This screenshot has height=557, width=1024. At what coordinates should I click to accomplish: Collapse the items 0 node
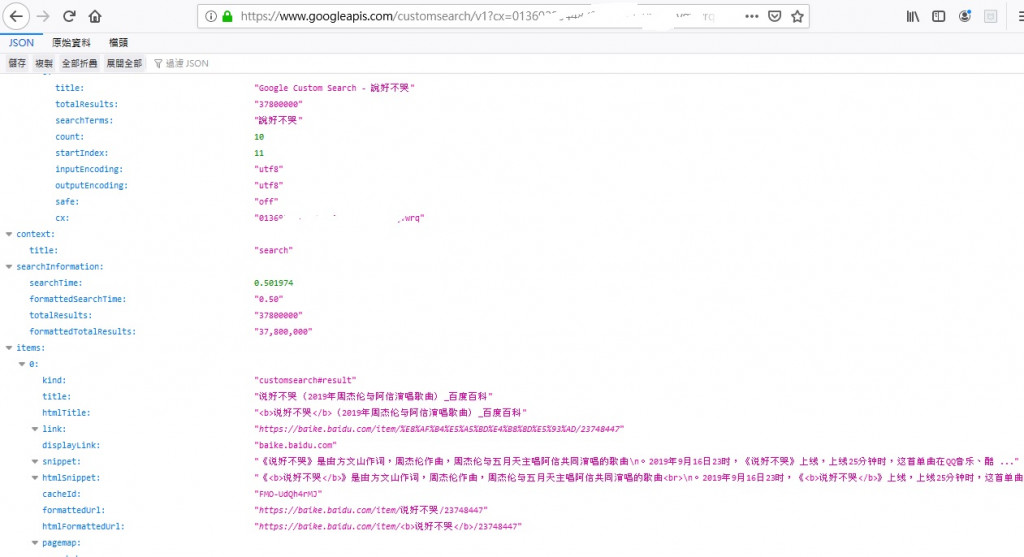click(x=22, y=364)
